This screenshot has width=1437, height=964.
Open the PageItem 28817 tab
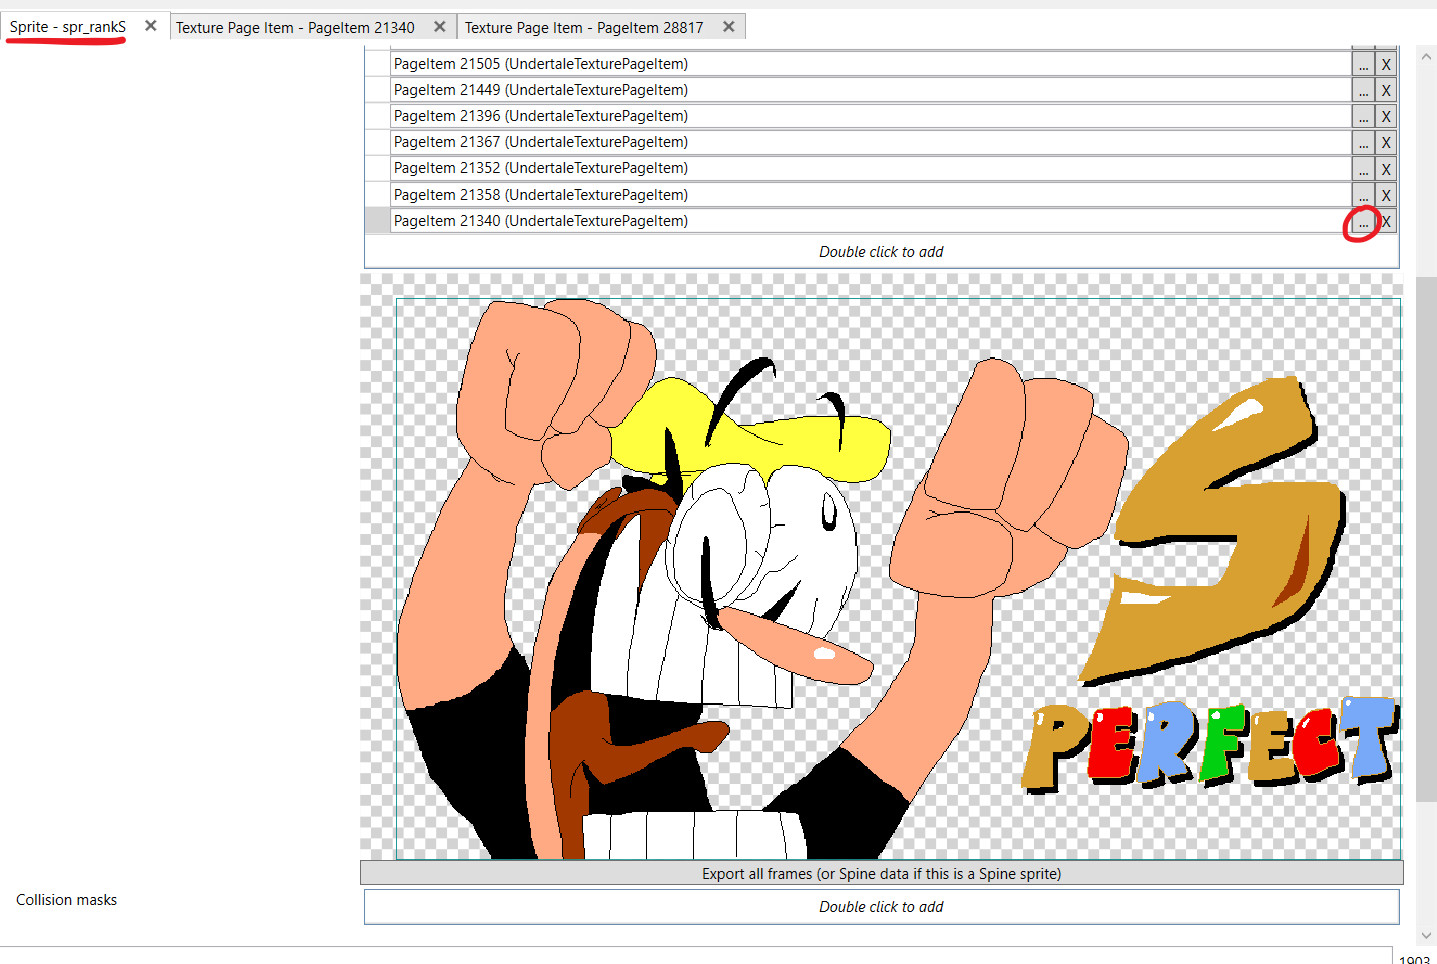click(x=584, y=28)
